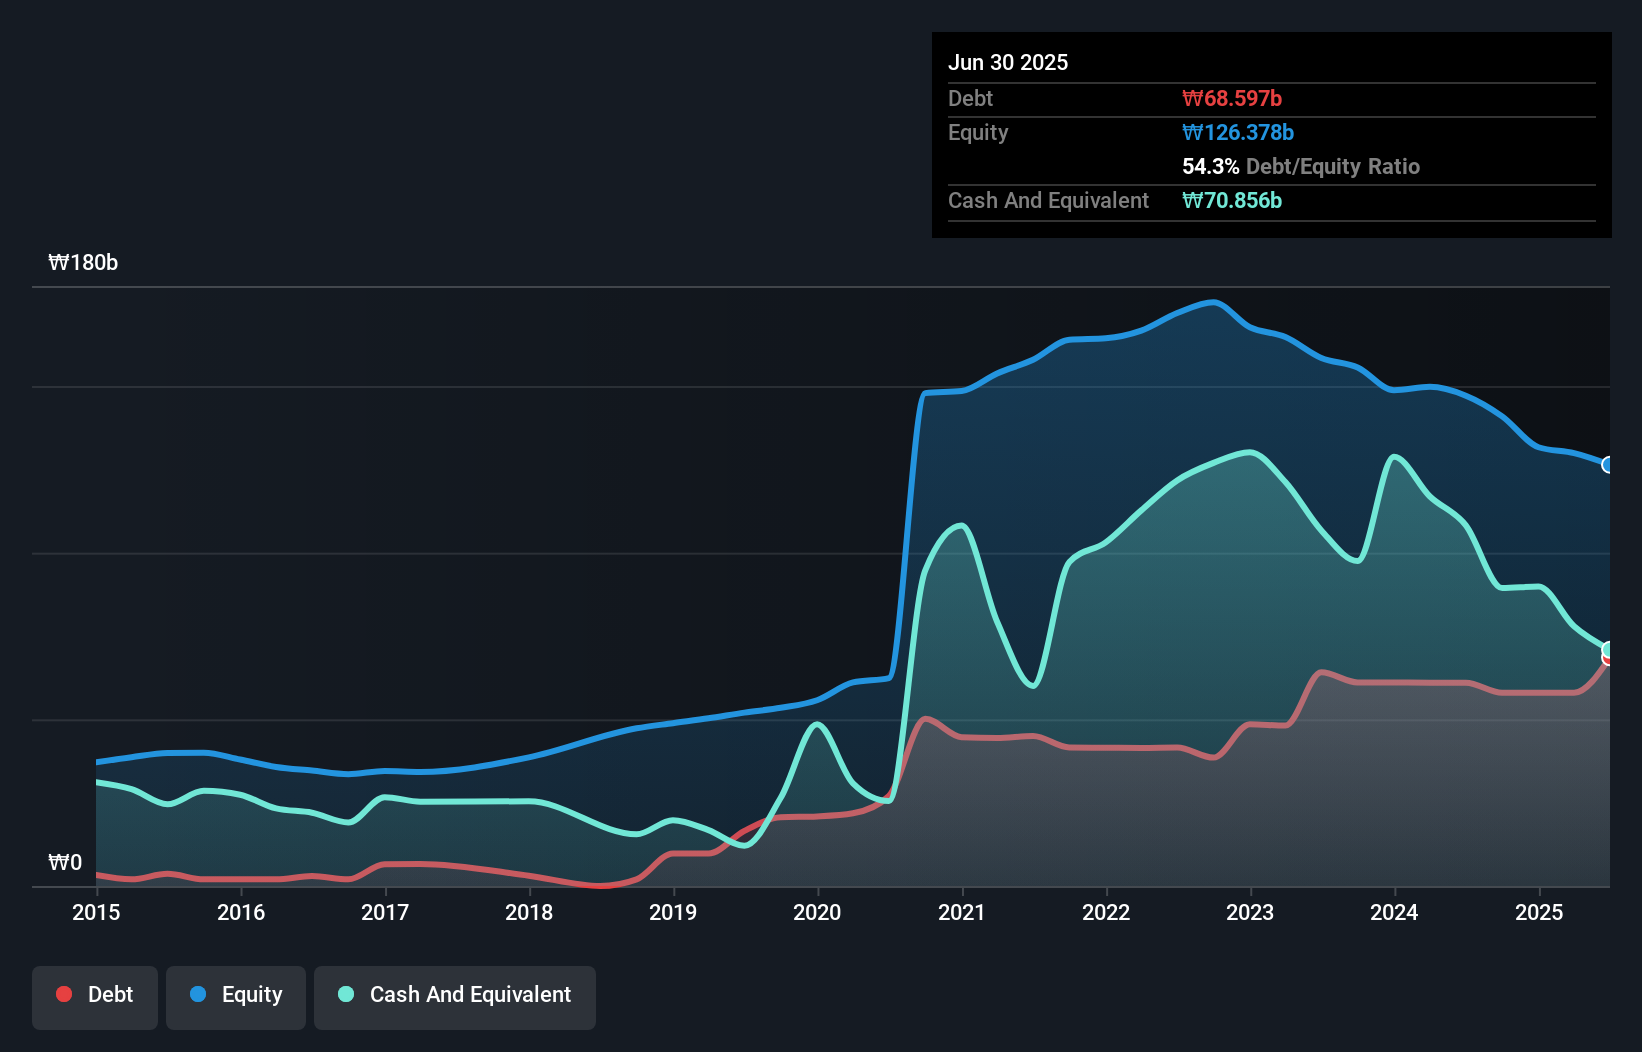The width and height of the screenshot is (1642, 1052).
Task: Expand the Jun 30 2025 tooltip header
Action: (1008, 62)
